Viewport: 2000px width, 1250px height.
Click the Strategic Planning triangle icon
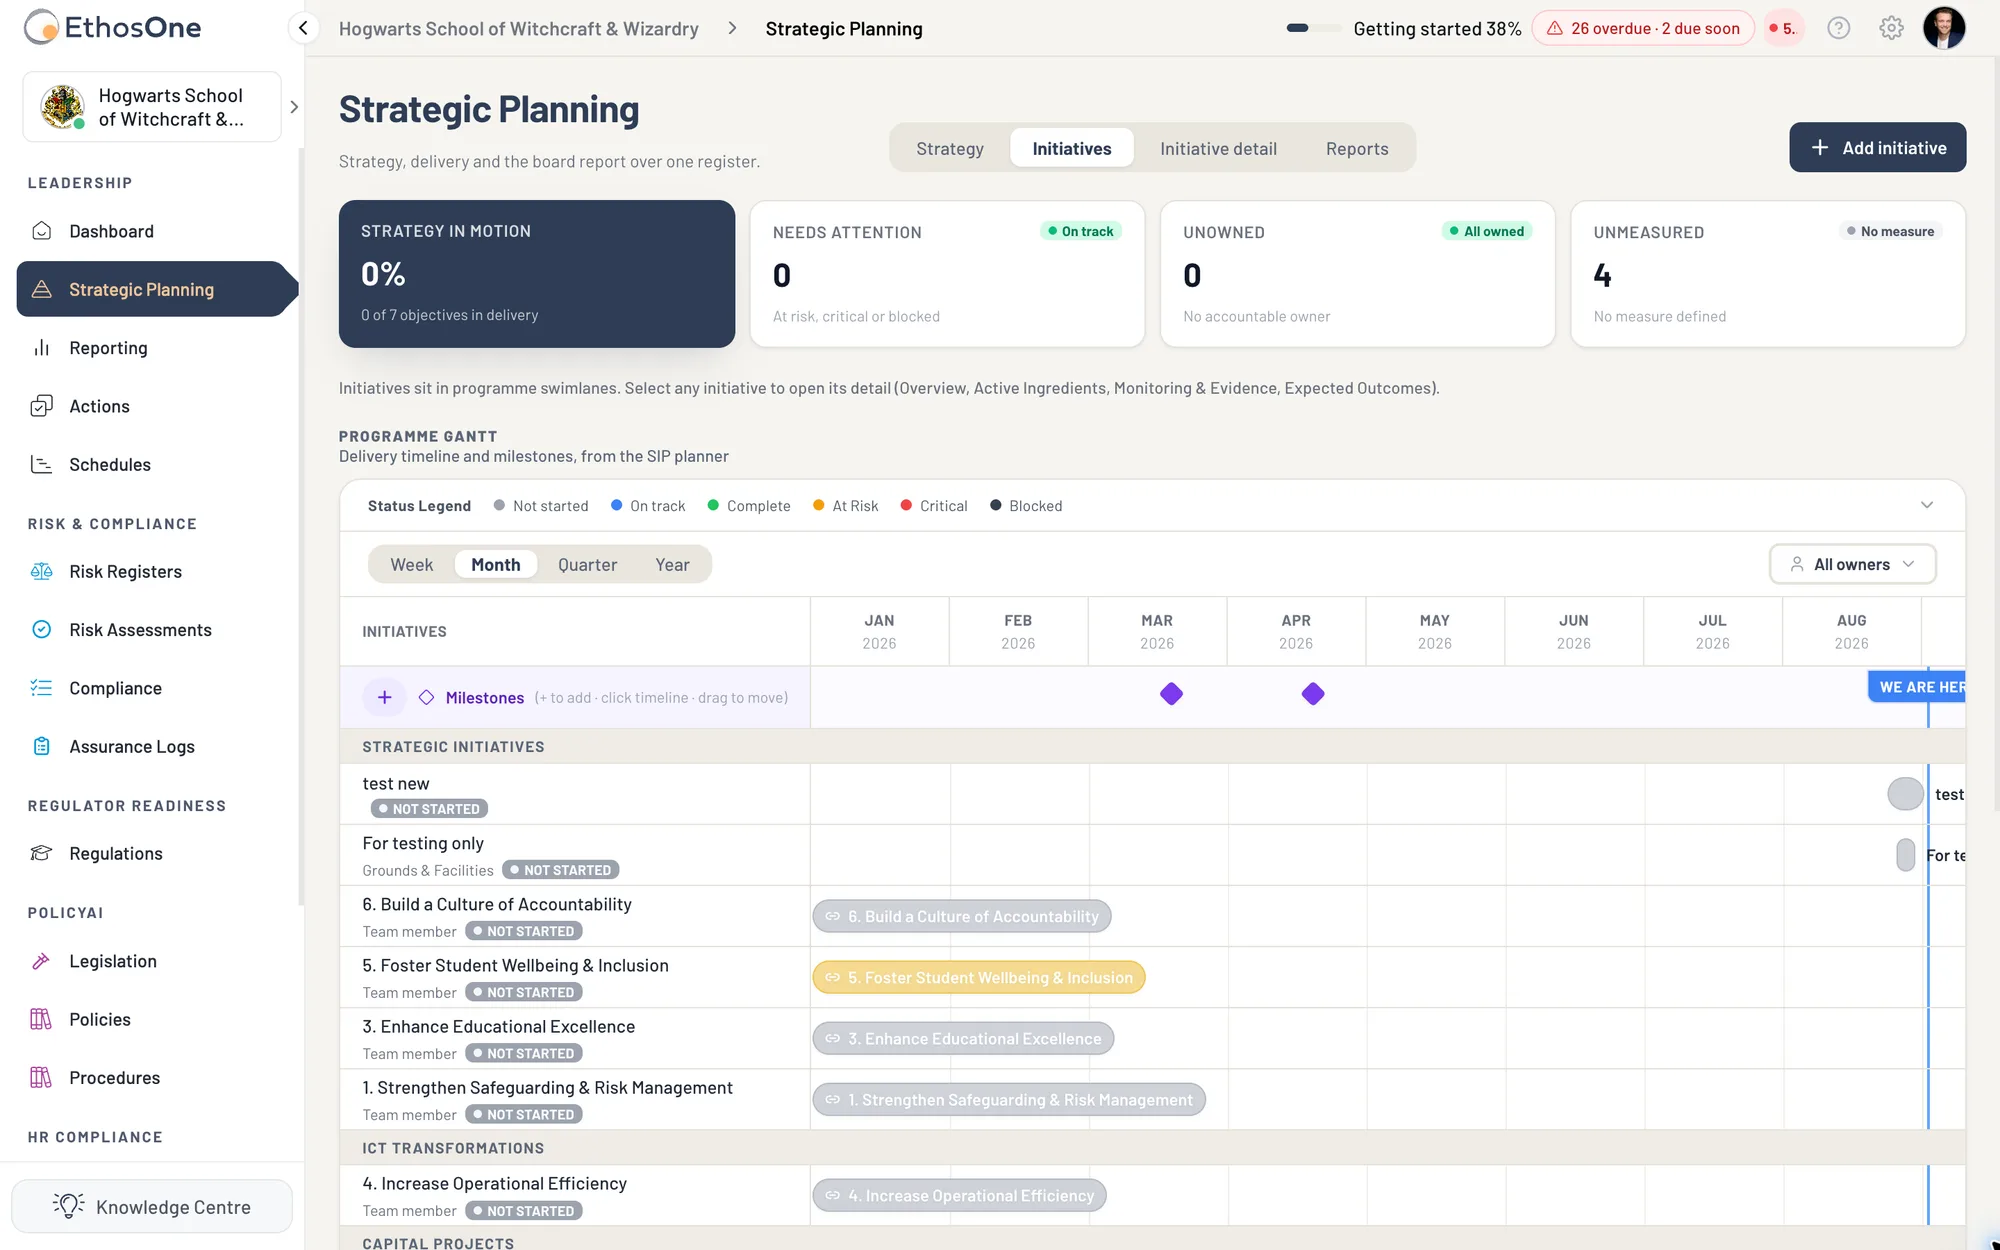[42, 289]
